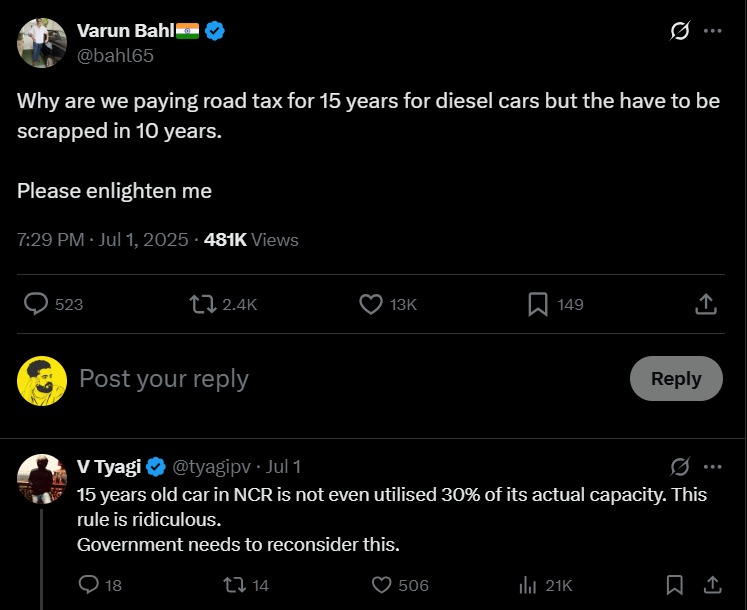The width and height of the screenshot is (747, 610).
Task: Reply to Varun Bahl's post via comment icon
Action: [x=37, y=304]
